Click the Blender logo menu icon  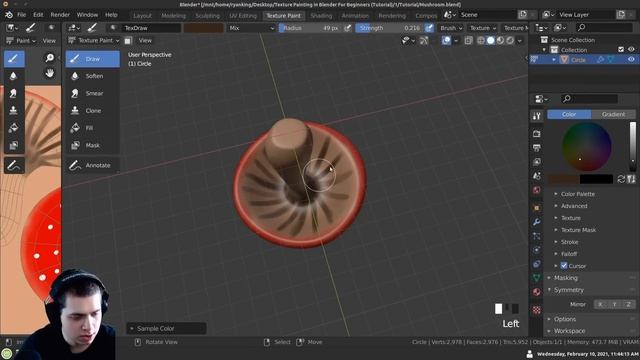[9, 15]
